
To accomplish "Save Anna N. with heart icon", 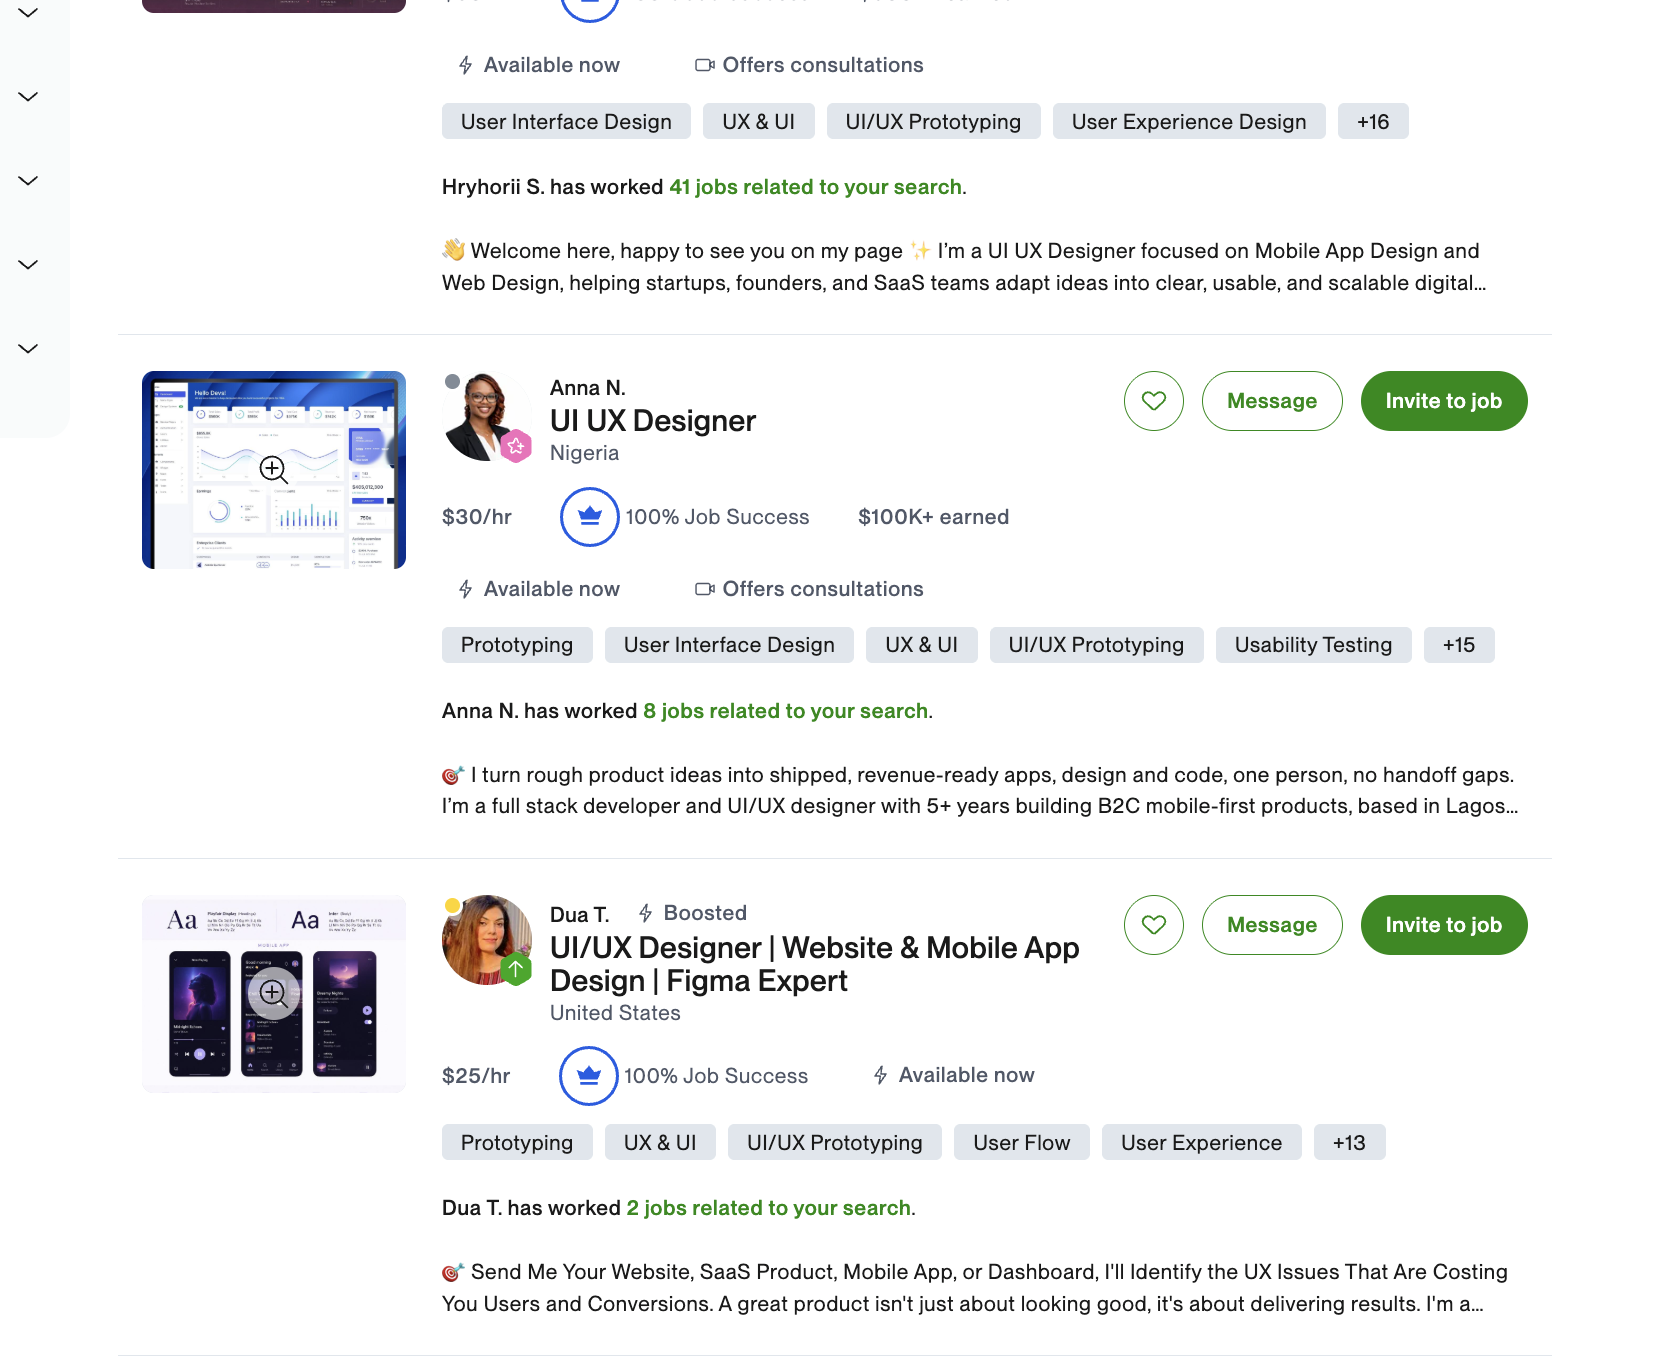I will (x=1154, y=401).
